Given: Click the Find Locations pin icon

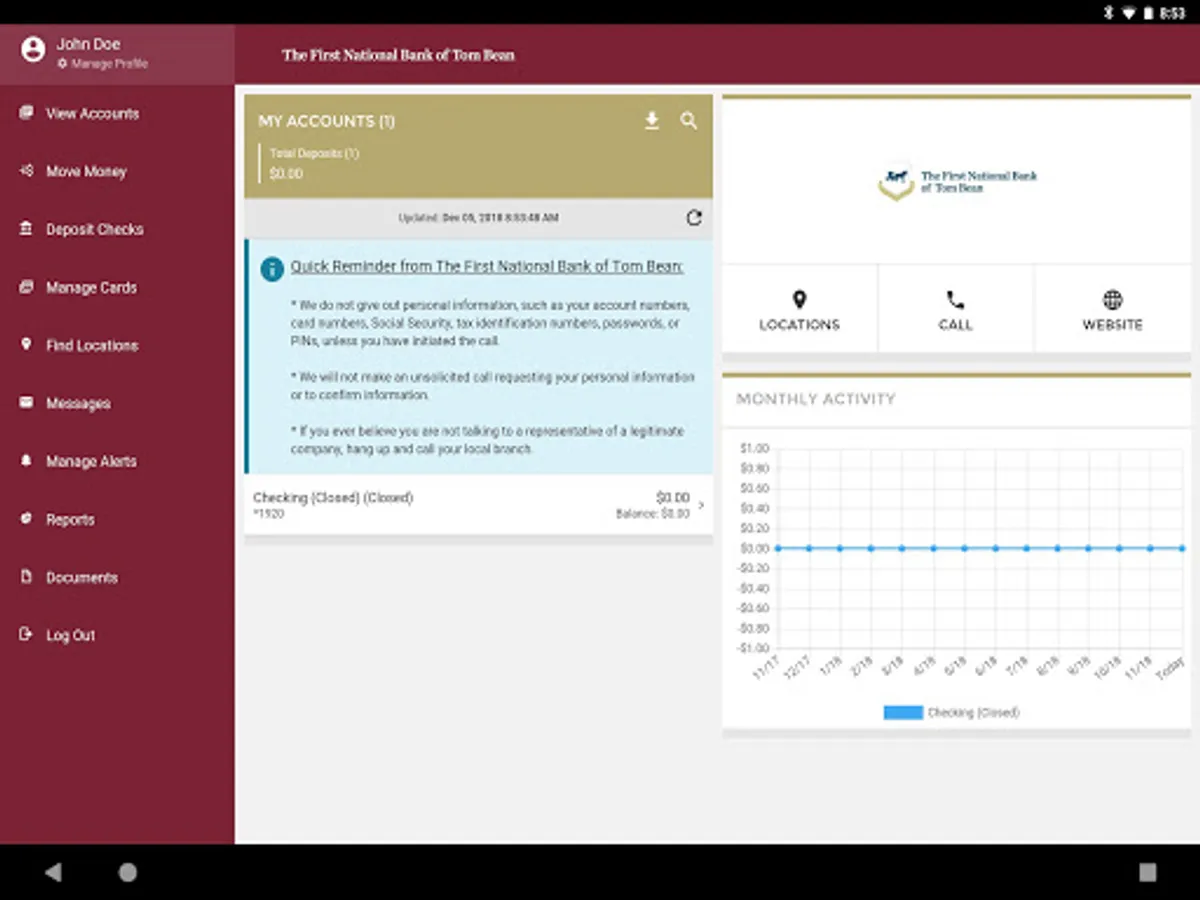Looking at the screenshot, I should (26, 345).
